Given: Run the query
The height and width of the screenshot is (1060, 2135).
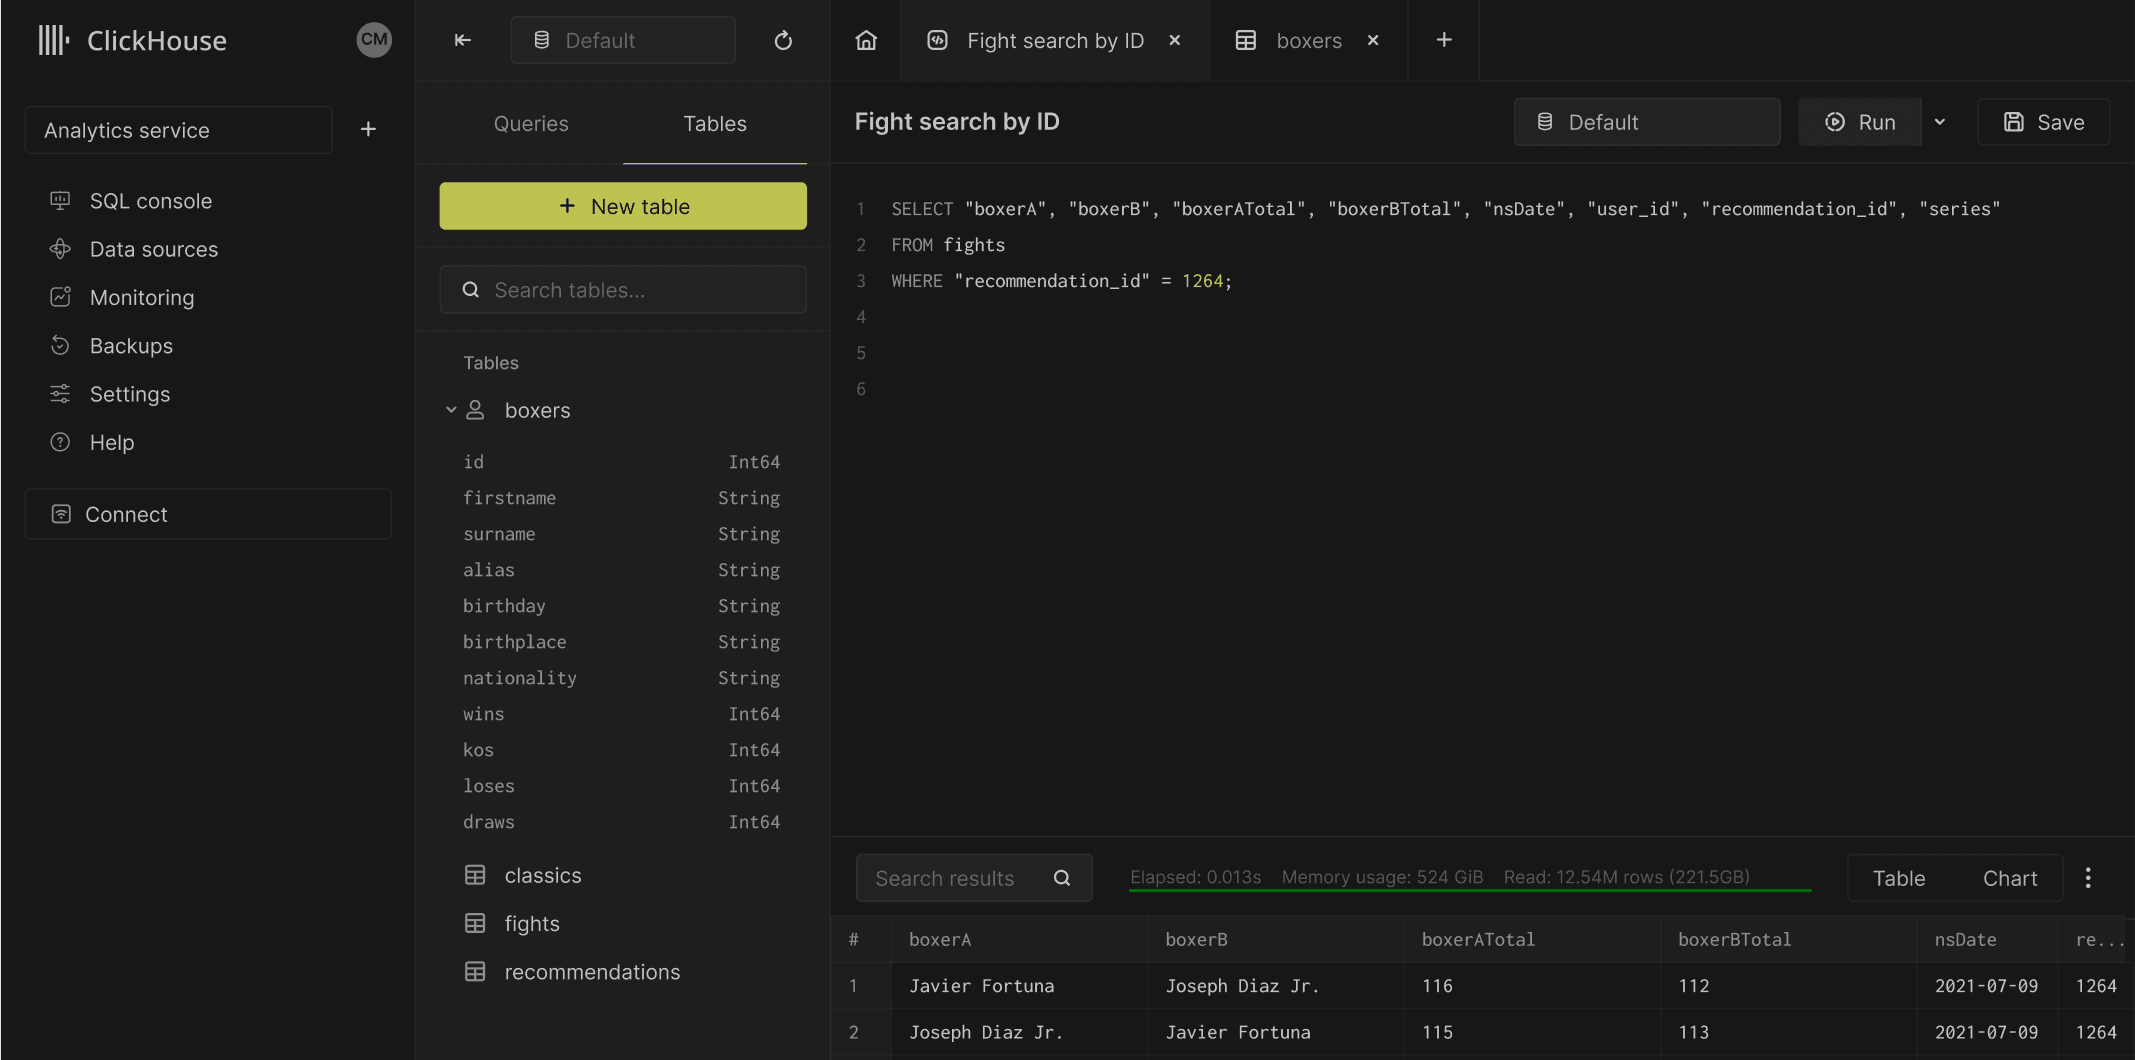Looking at the screenshot, I should pyautogui.click(x=1860, y=122).
